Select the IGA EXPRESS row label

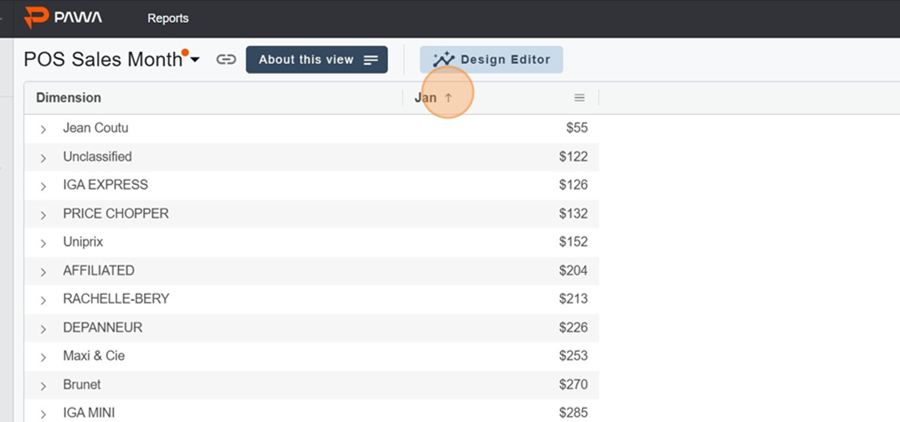tap(106, 185)
